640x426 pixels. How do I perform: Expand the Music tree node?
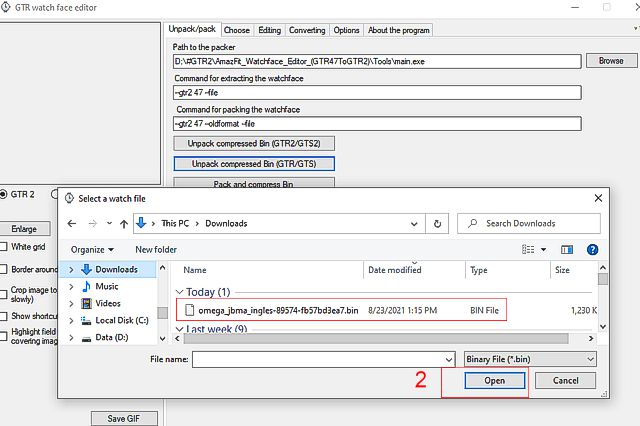[71, 286]
